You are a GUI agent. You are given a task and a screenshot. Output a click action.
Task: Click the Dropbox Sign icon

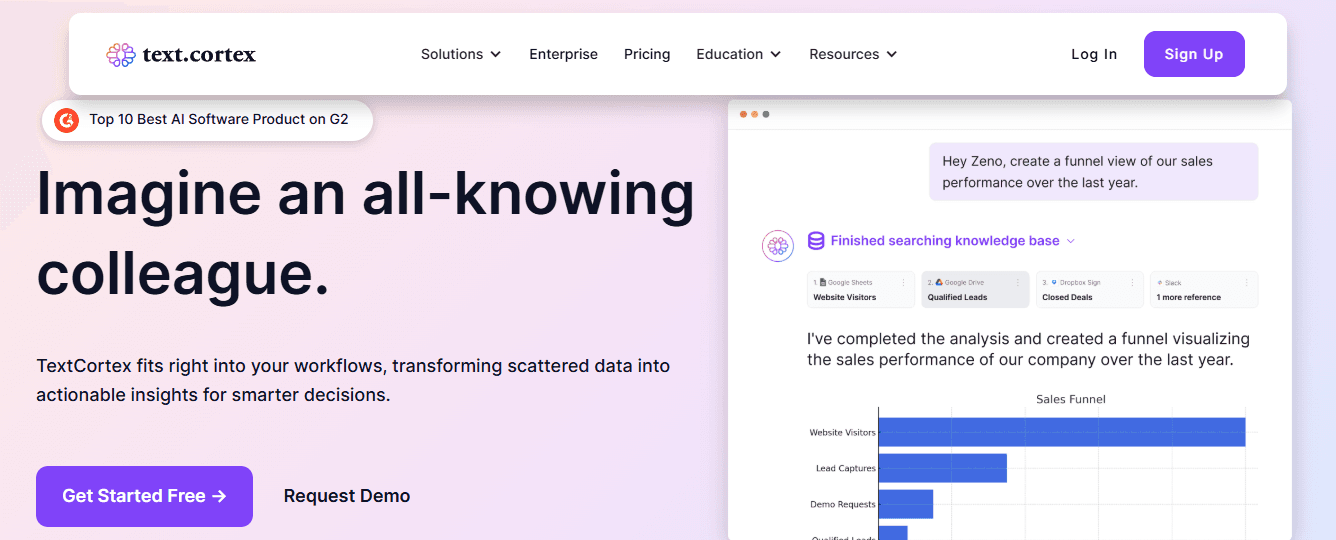[x=1053, y=283]
